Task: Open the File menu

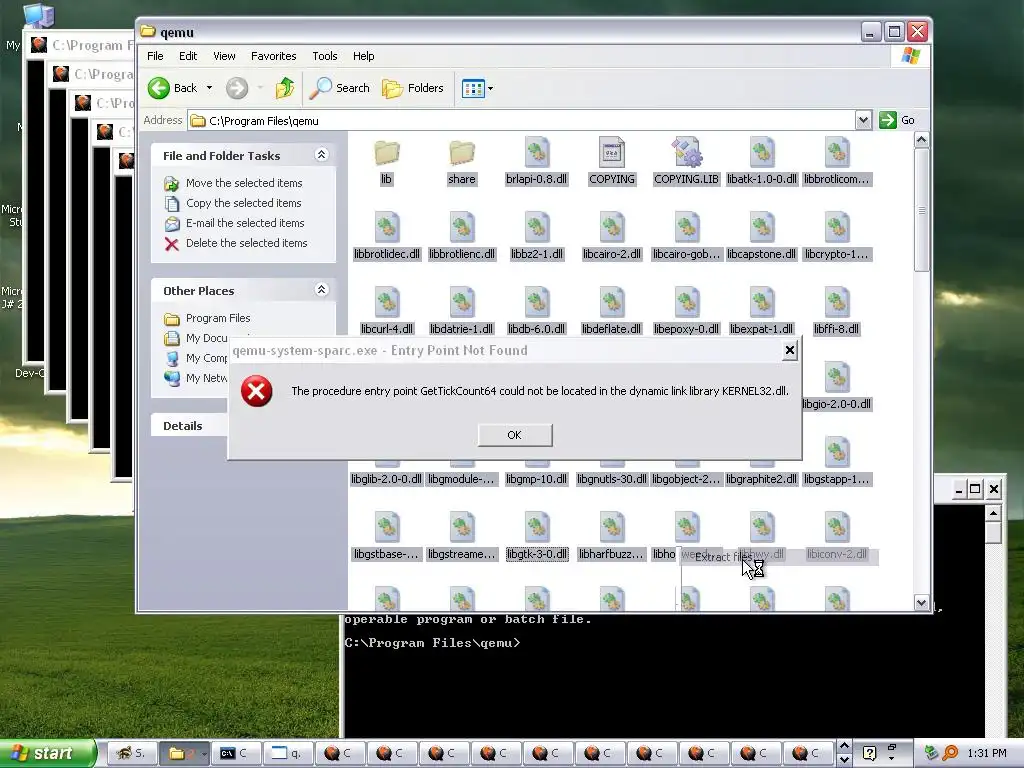Action: [x=155, y=56]
